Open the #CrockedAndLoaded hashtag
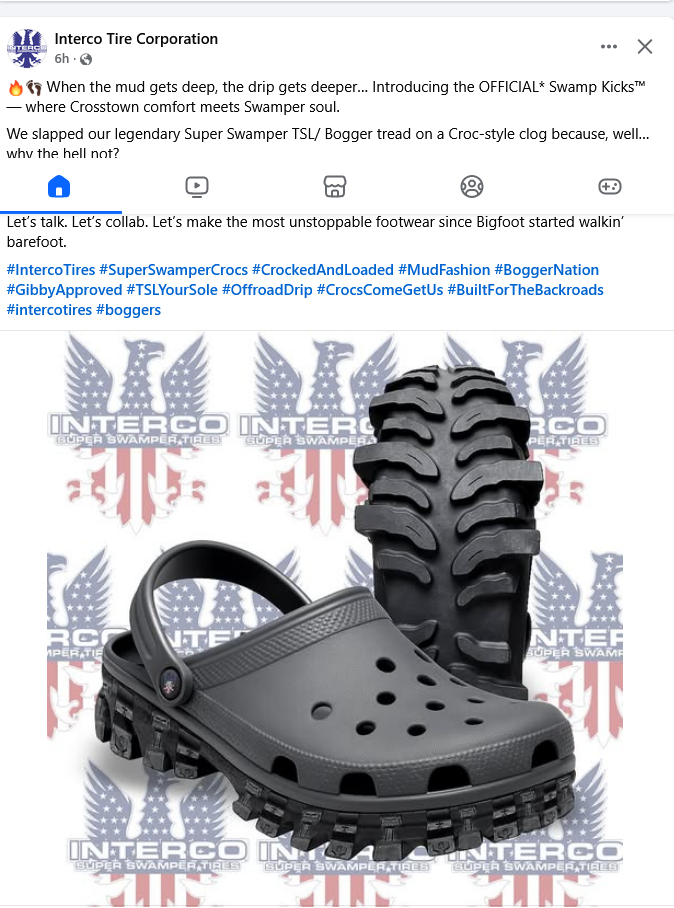Viewport: 674px width, 908px height. click(323, 270)
